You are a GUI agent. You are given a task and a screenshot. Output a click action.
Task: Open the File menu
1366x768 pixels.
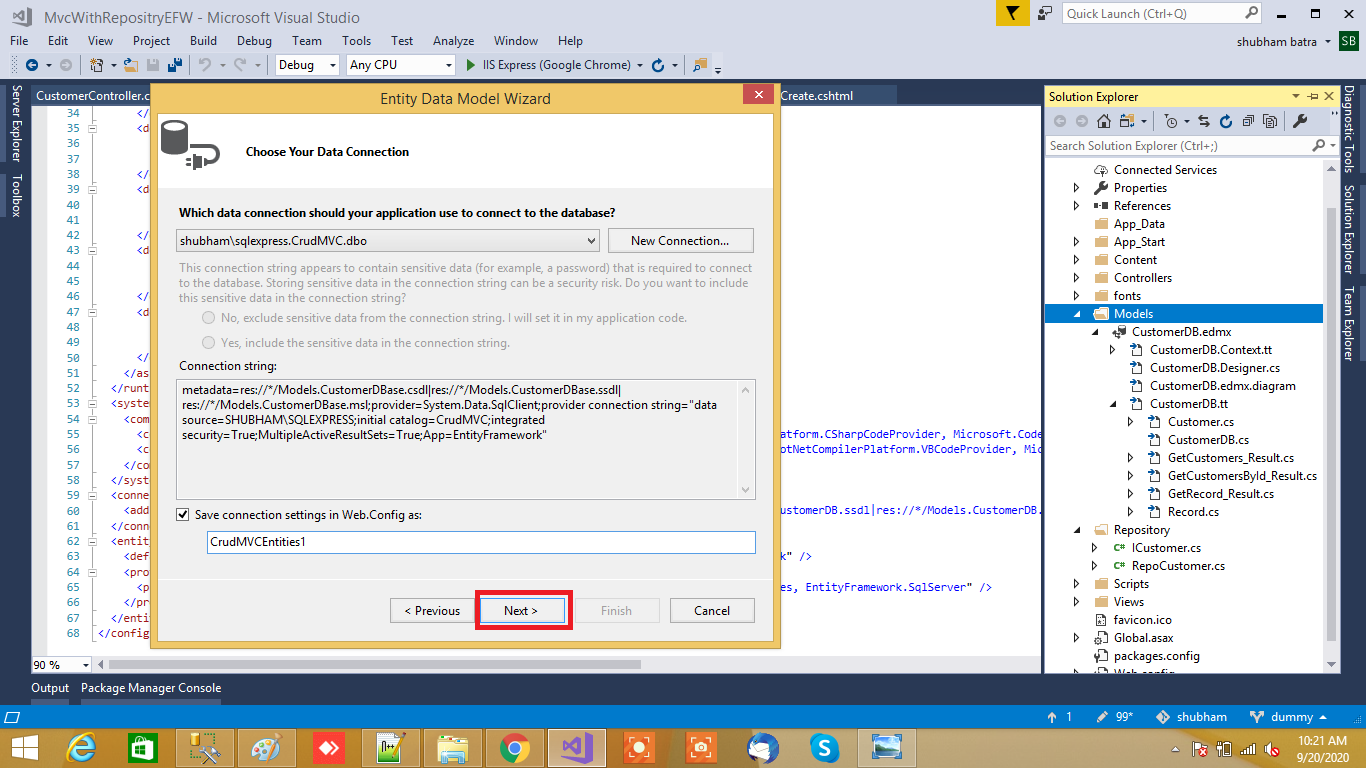19,41
